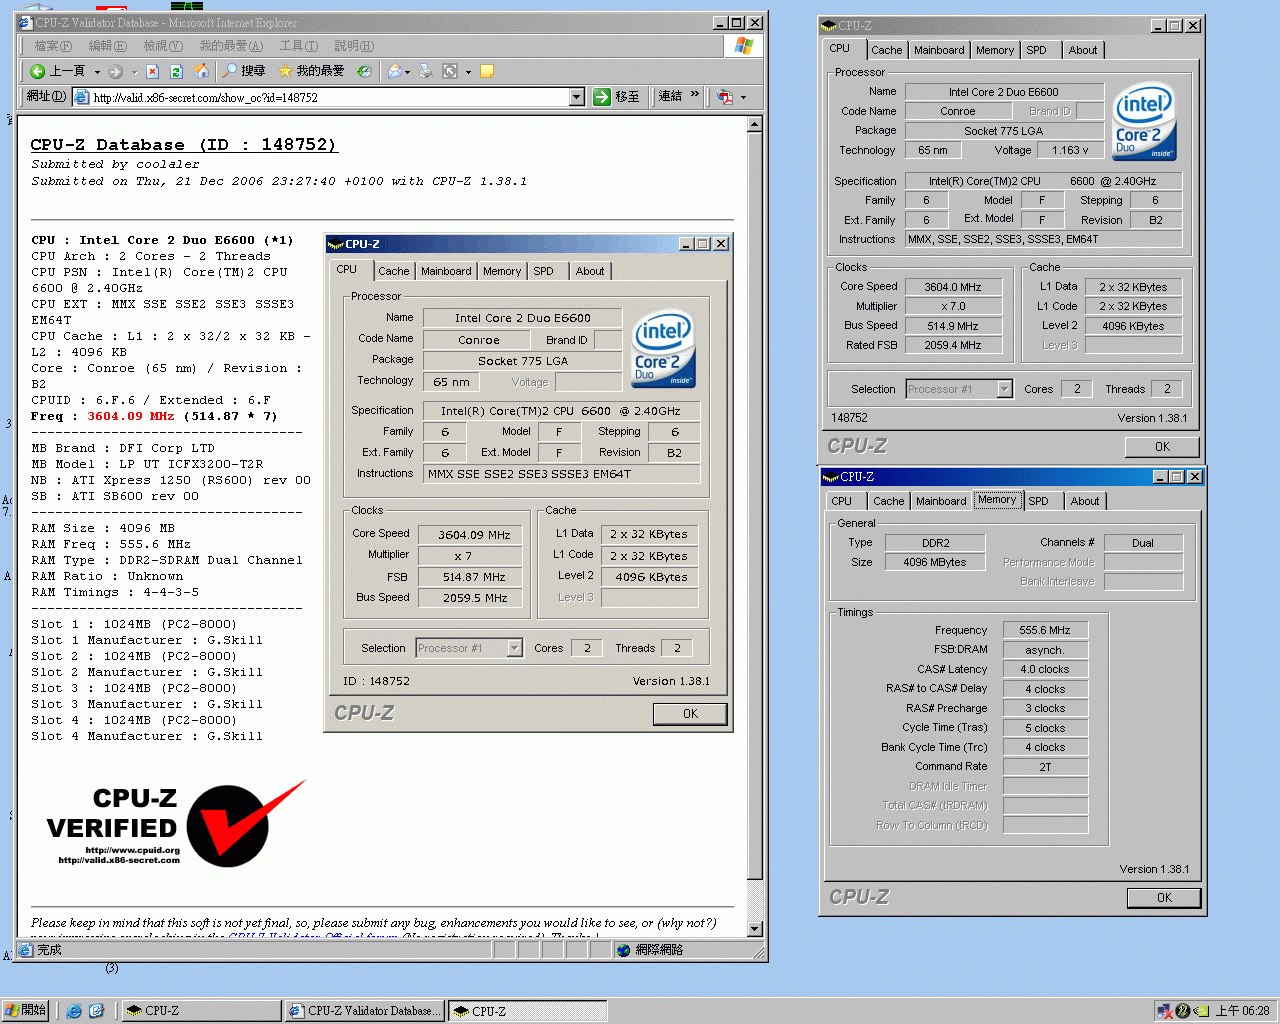This screenshot has height=1024, width=1280.
Task: Open the View menu (檢視) in IE
Action: [x=163, y=46]
